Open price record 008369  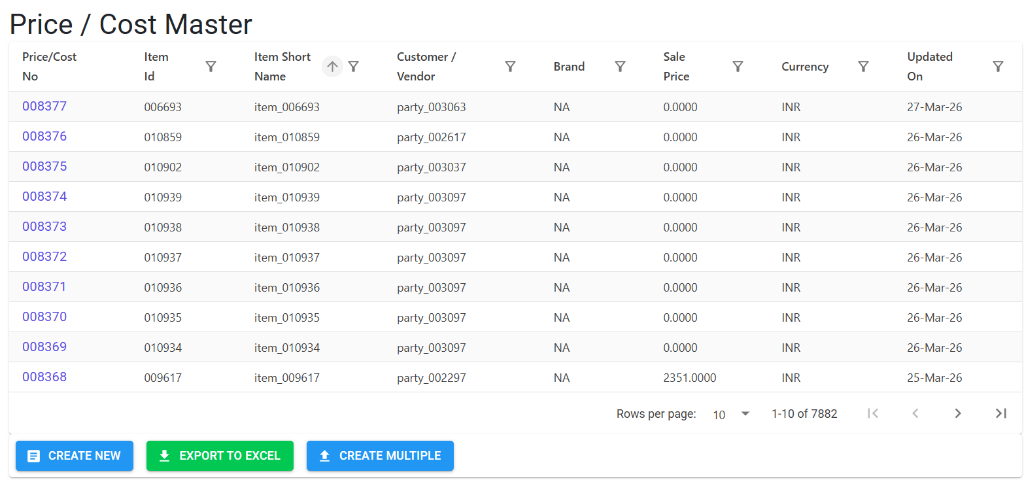44,347
